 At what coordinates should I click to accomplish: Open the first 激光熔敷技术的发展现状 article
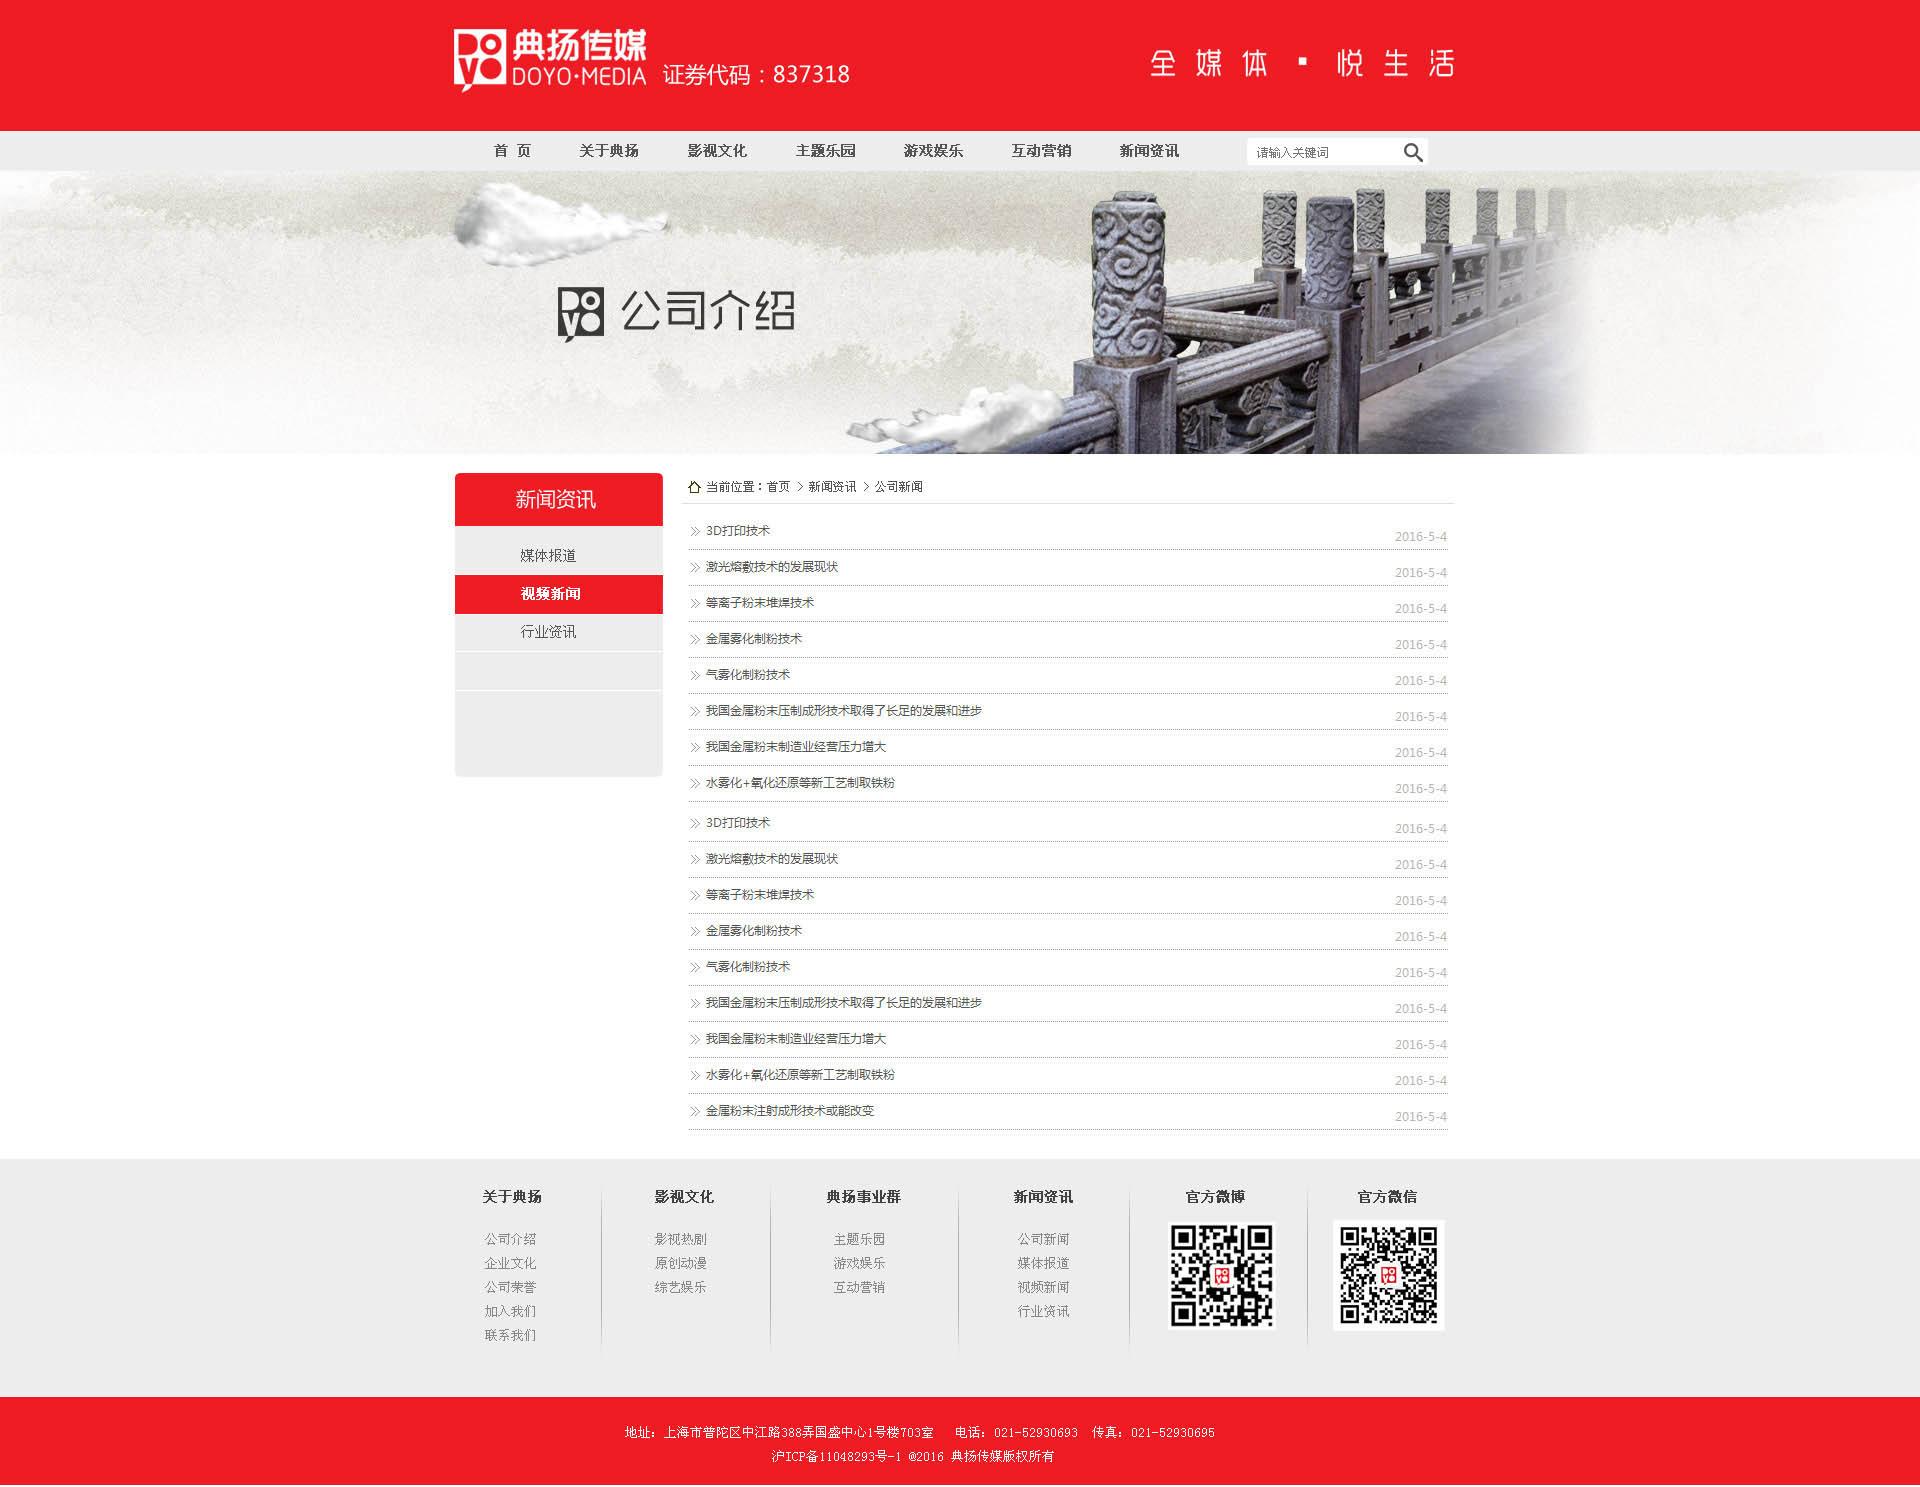pos(771,567)
